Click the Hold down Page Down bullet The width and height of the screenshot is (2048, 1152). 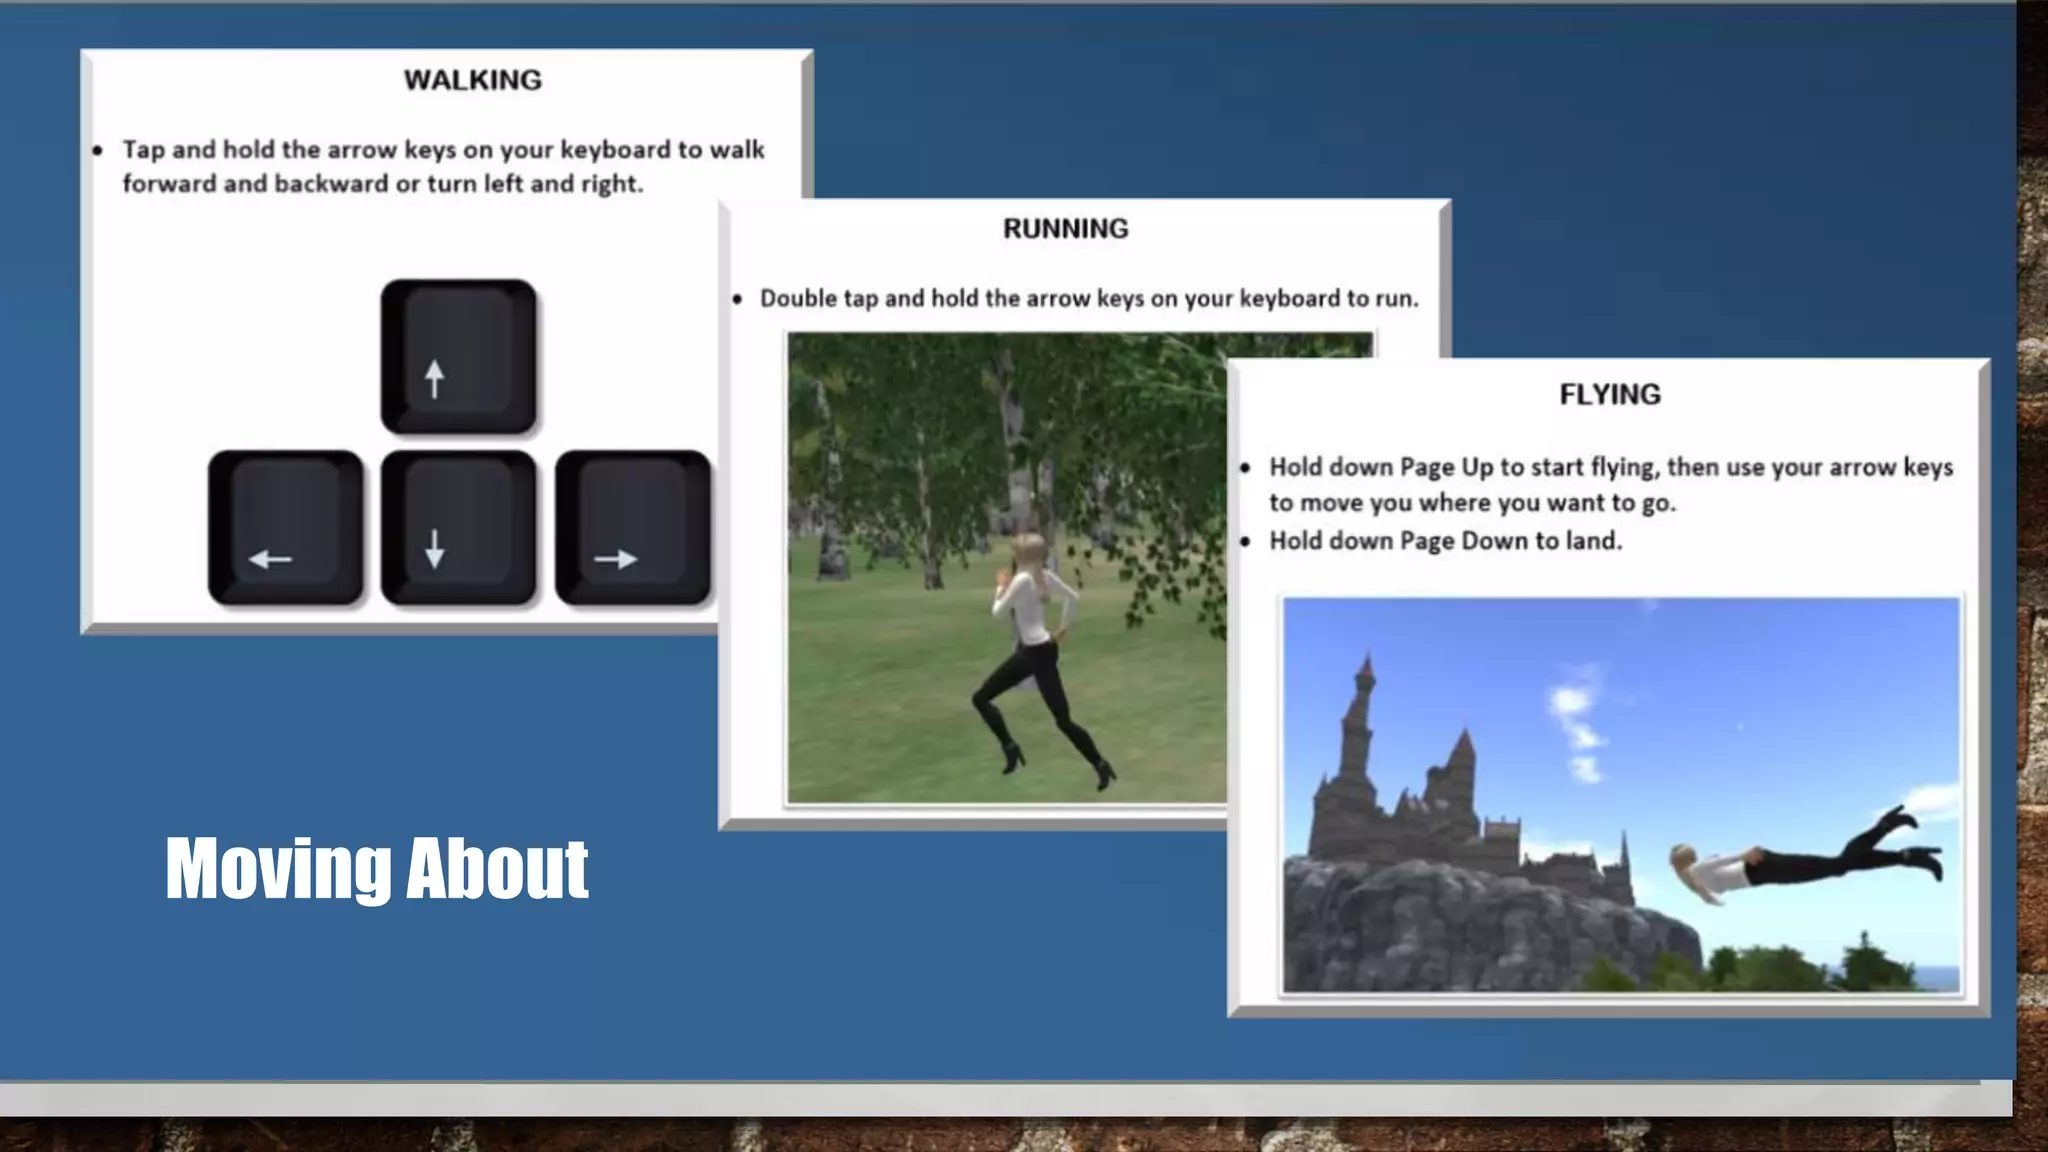click(x=1445, y=541)
